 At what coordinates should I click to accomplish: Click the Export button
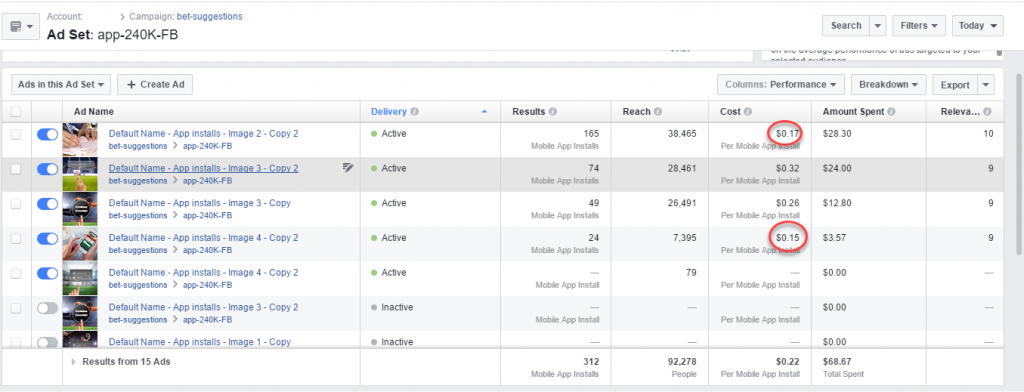pos(955,84)
